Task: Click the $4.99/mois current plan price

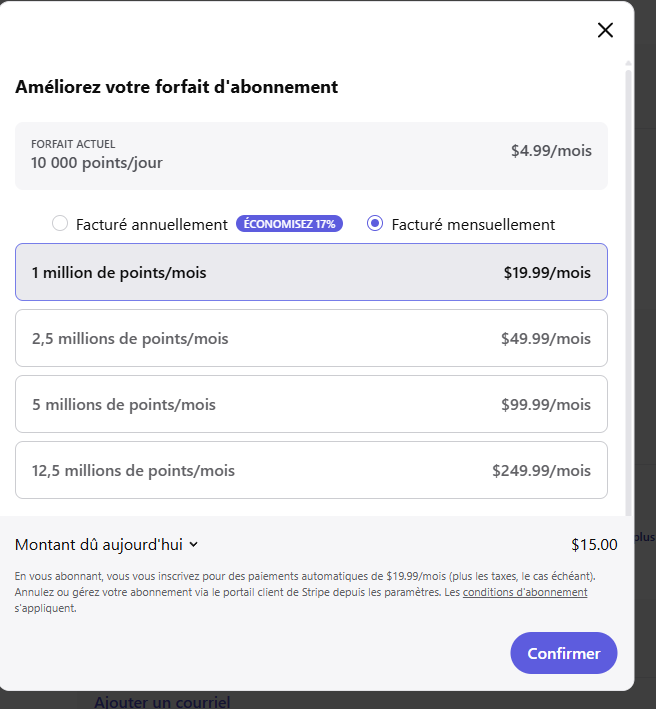Action: coord(551,151)
